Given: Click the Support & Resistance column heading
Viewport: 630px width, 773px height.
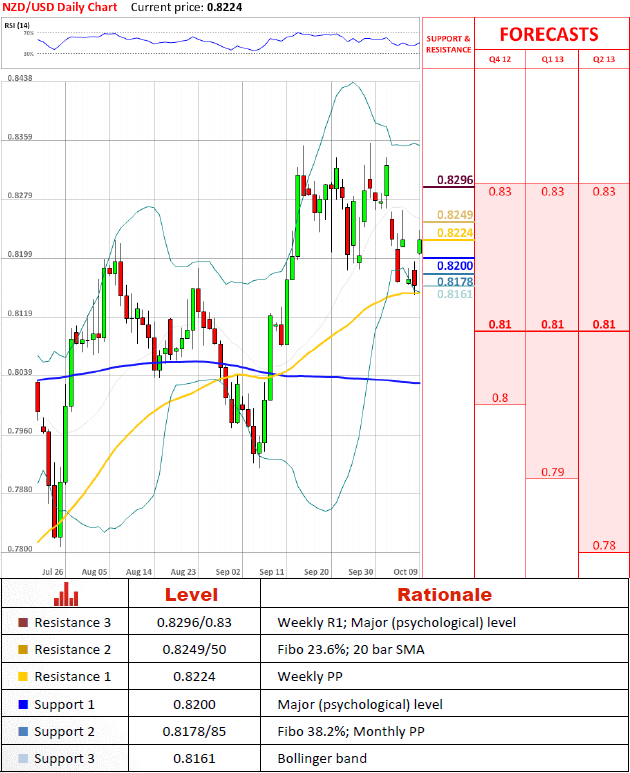Looking at the screenshot, I should point(447,44).
